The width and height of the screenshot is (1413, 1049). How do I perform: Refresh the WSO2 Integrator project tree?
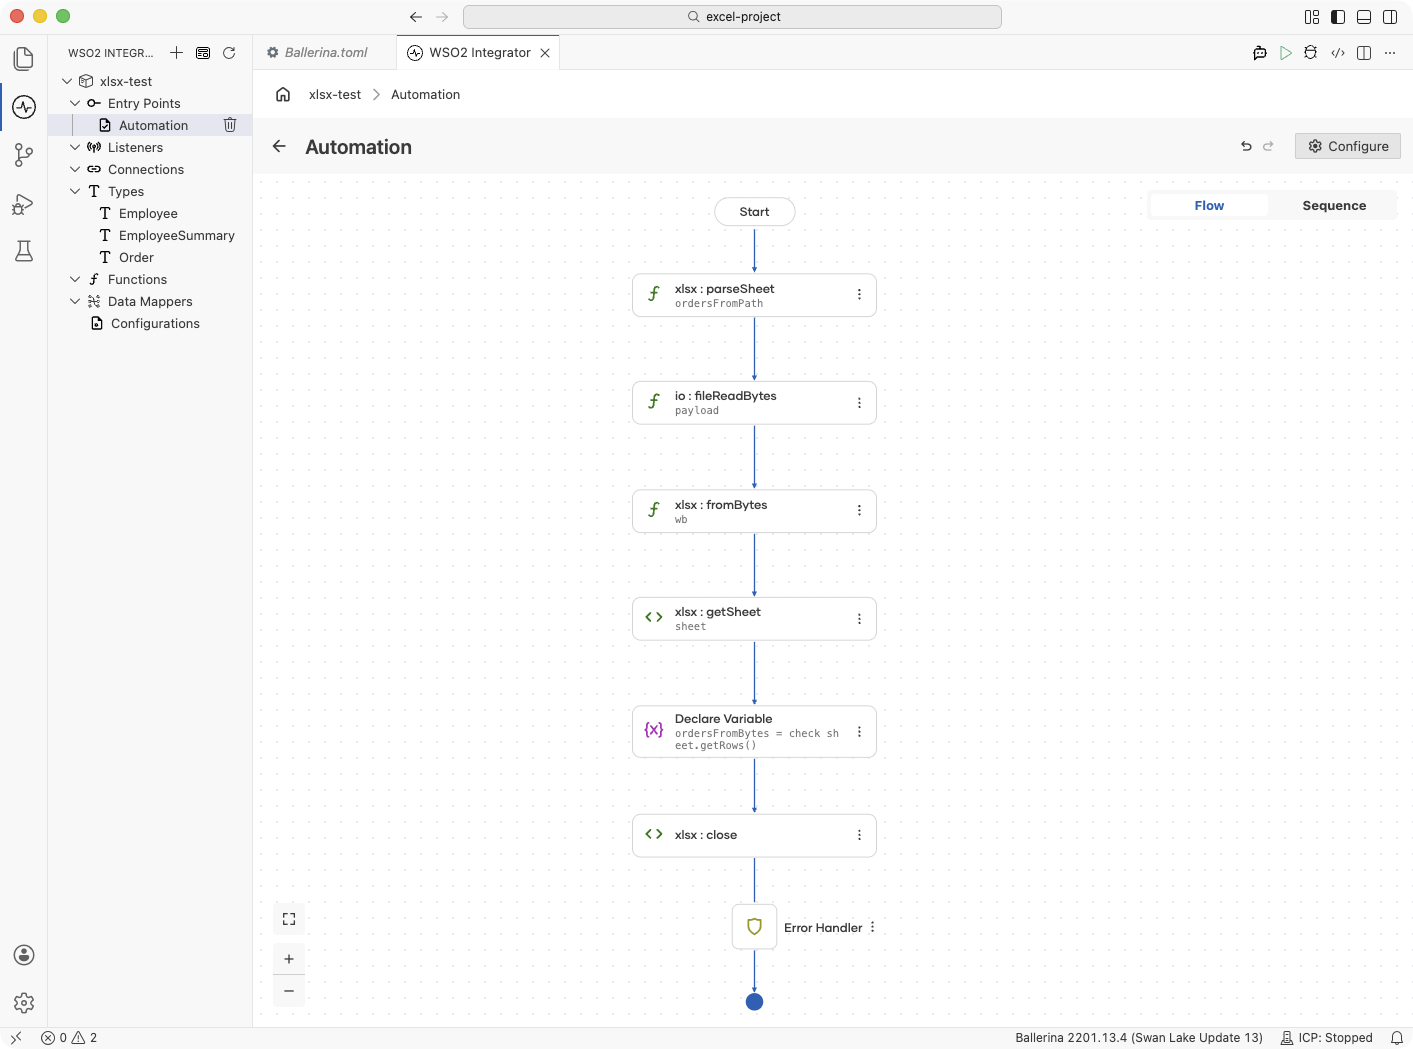click(229, 53)
